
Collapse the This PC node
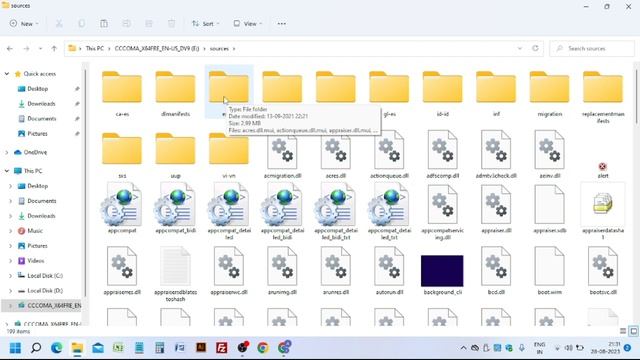tap(7, 171)
